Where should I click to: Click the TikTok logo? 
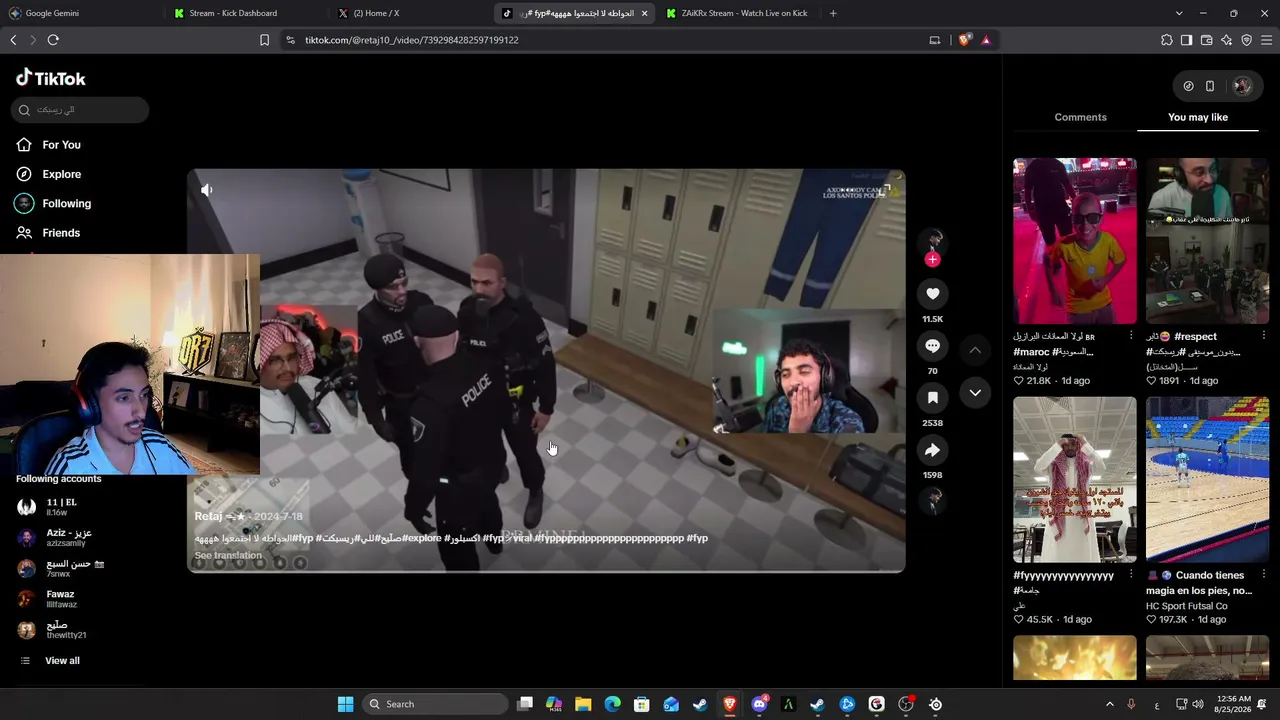tap(51, 78)
